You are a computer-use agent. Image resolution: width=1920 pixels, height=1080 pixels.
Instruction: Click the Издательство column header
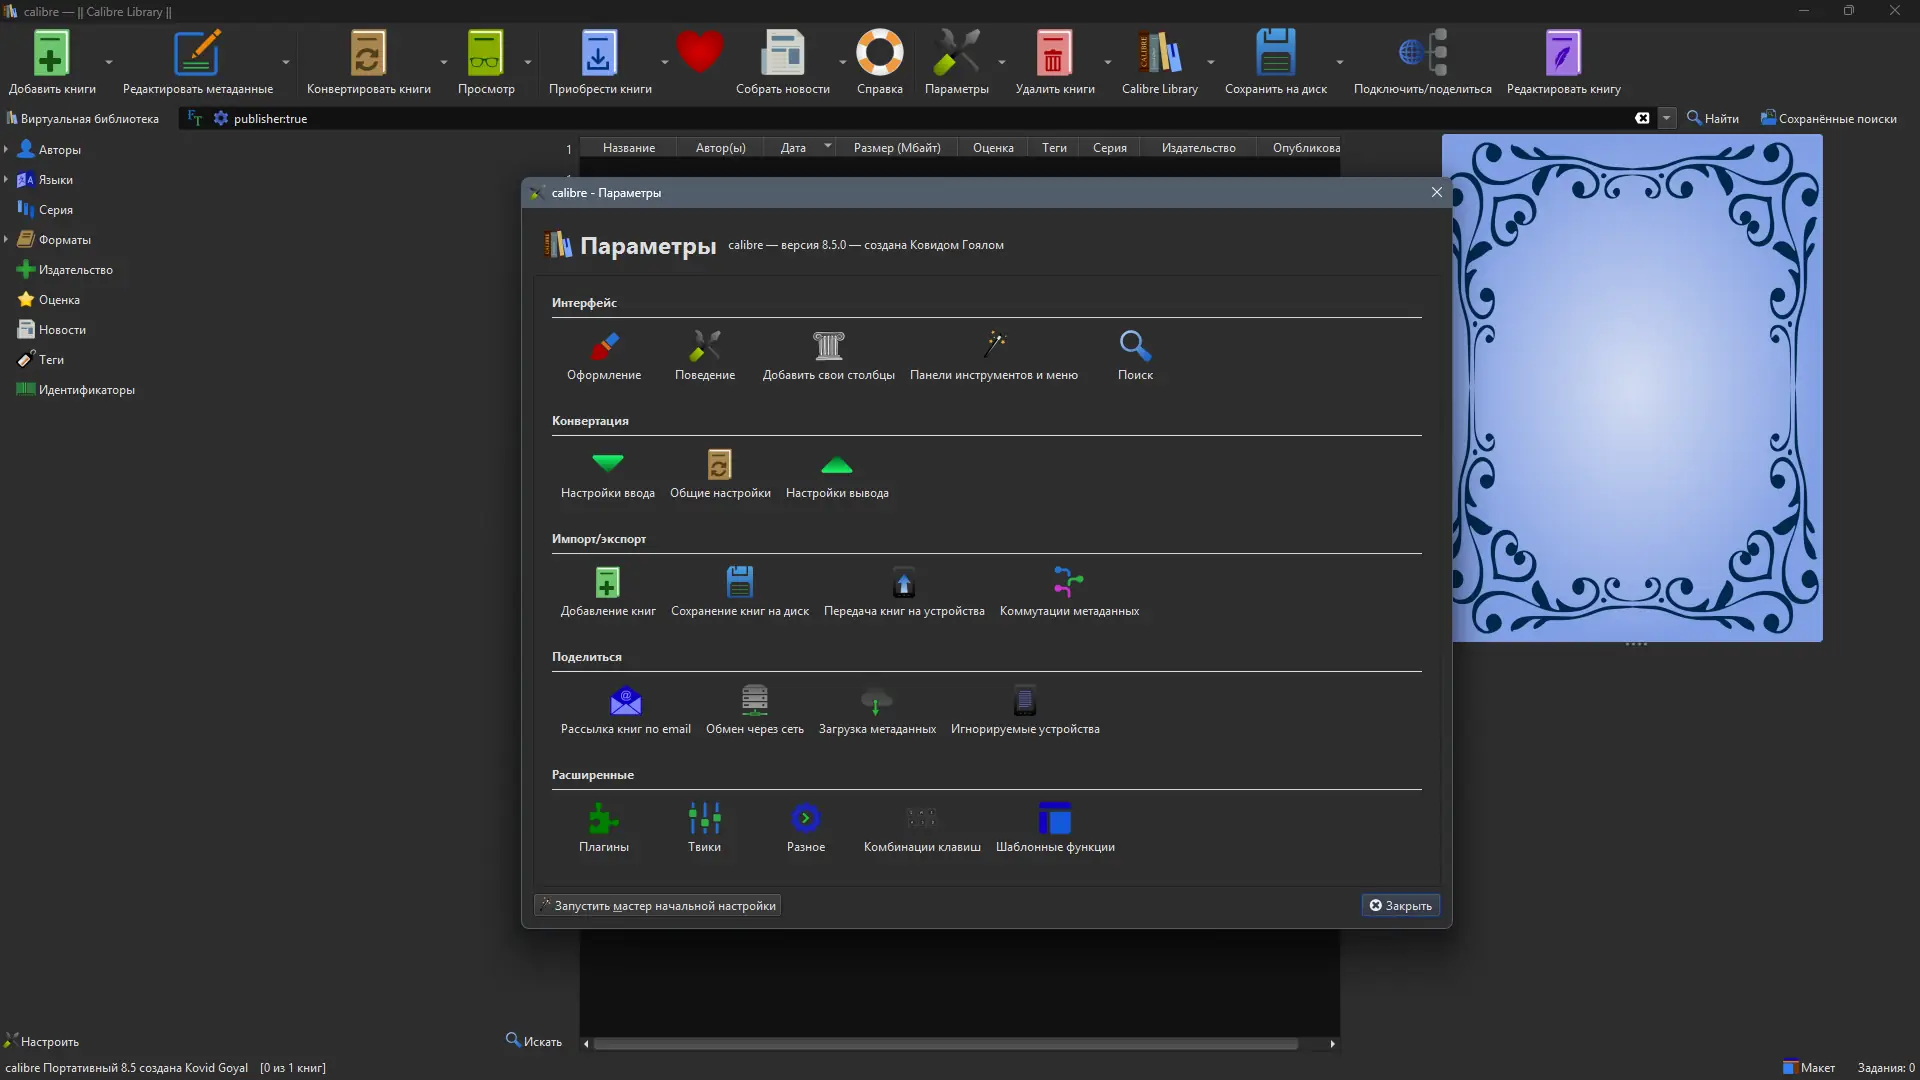point(1198,148)
